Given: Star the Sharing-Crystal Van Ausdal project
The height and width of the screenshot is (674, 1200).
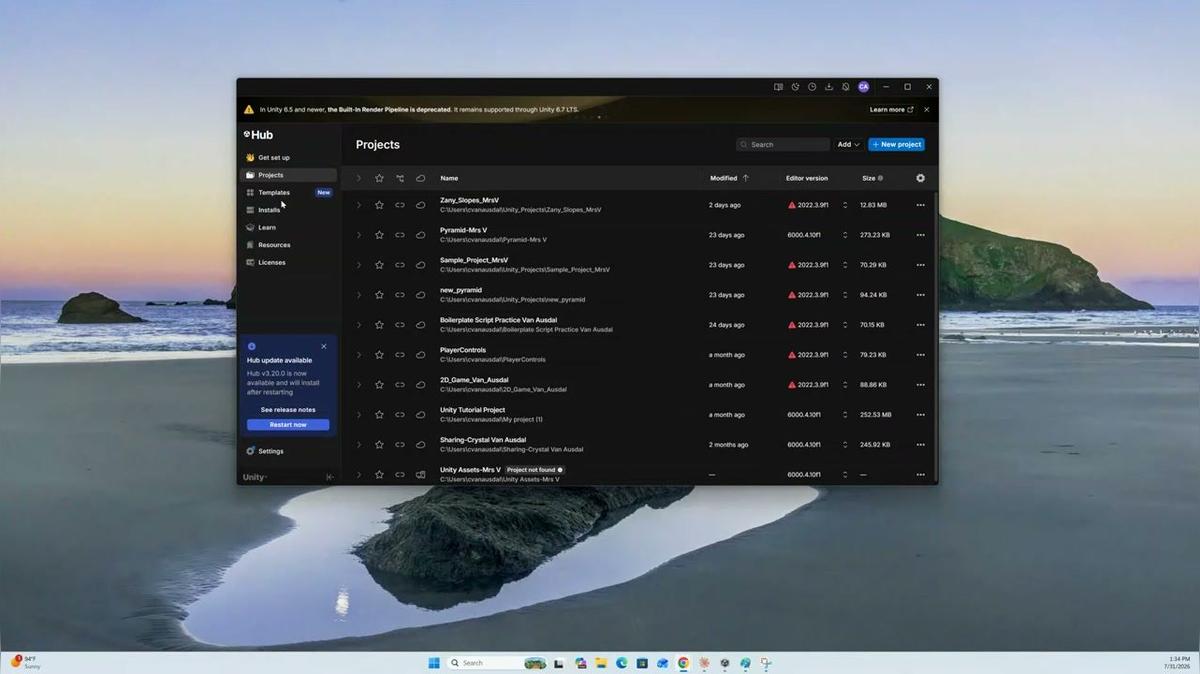Looking at the screenshot, I should (x=379, y=445).
